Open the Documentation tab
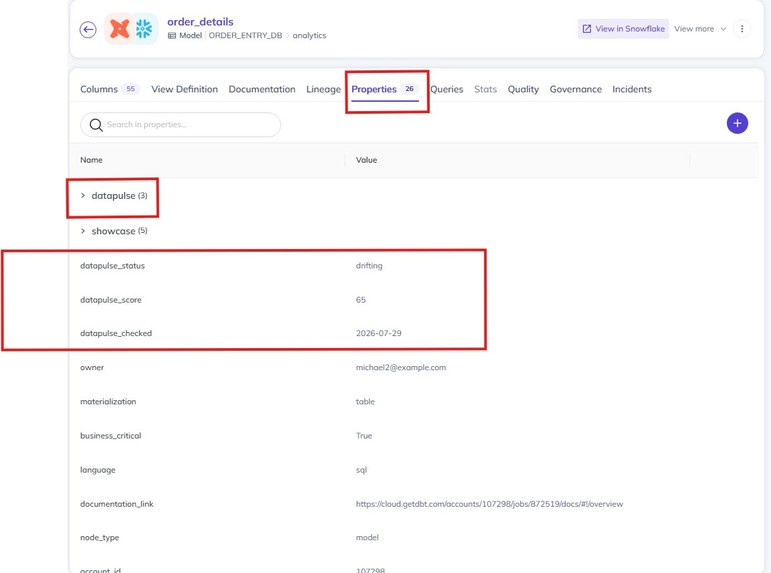 pyautogui.click(x=262, y=90)
